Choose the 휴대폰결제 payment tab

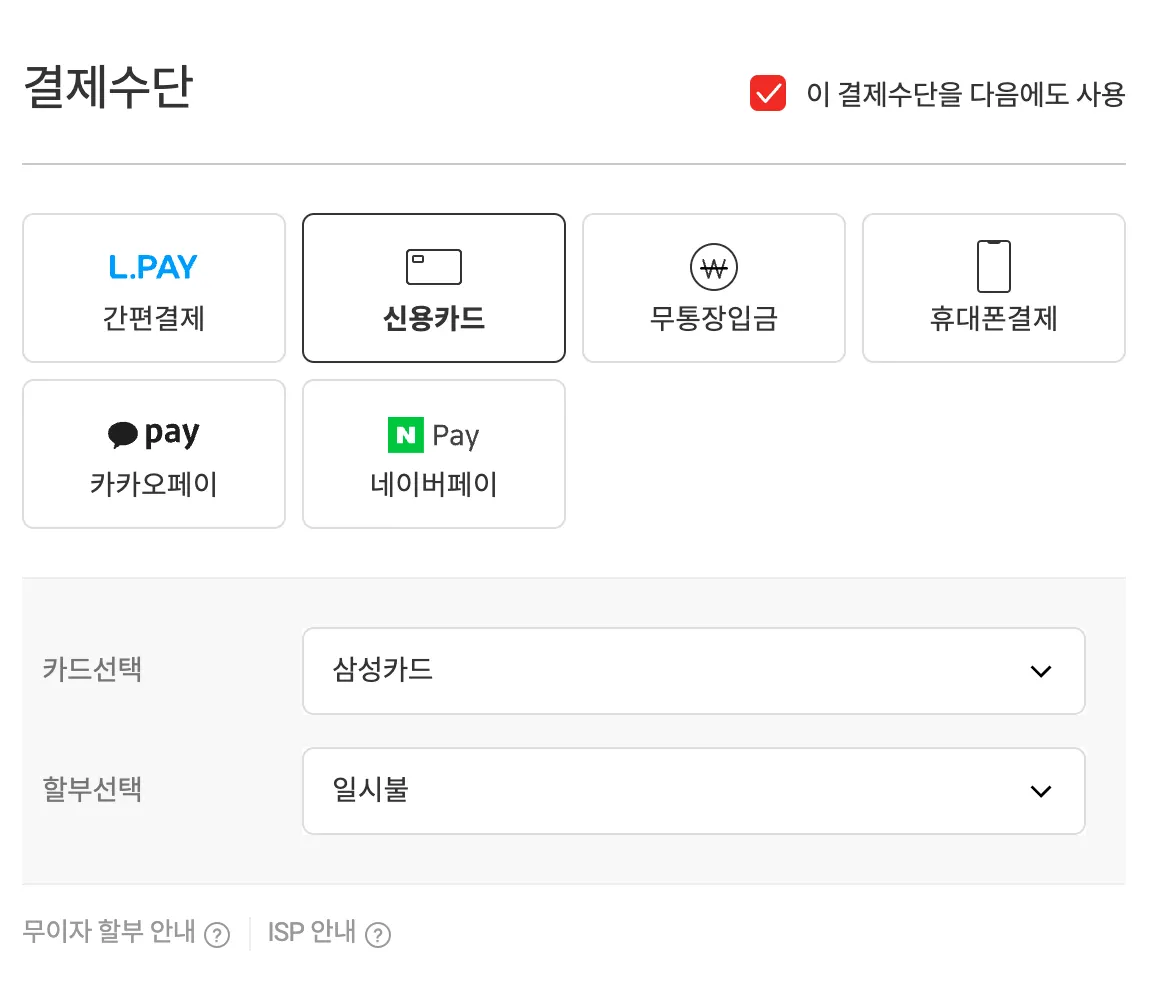(994, 288)
